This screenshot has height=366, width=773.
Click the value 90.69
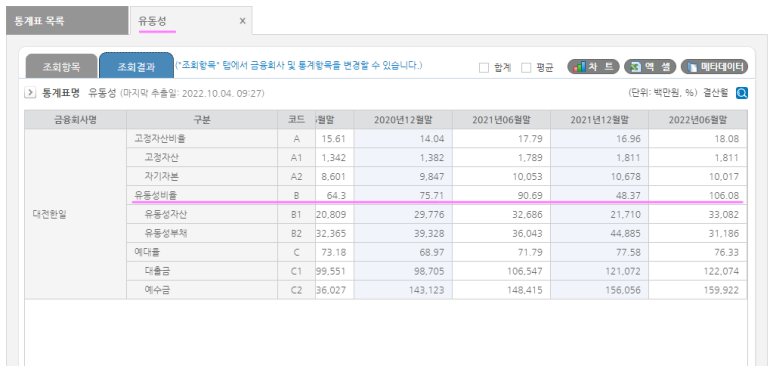tap(530, 195)
